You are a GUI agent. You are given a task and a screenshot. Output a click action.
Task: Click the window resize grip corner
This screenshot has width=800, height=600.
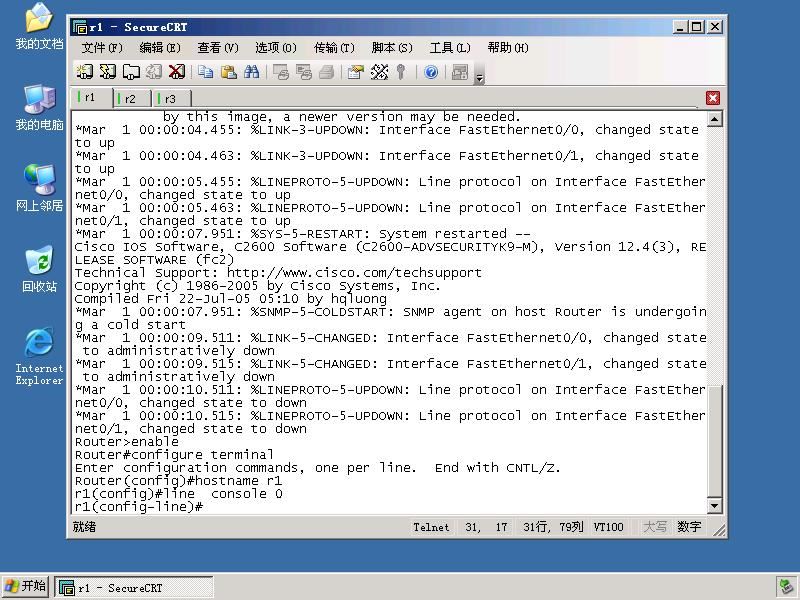pyautogui.click(x=719, y=531)
